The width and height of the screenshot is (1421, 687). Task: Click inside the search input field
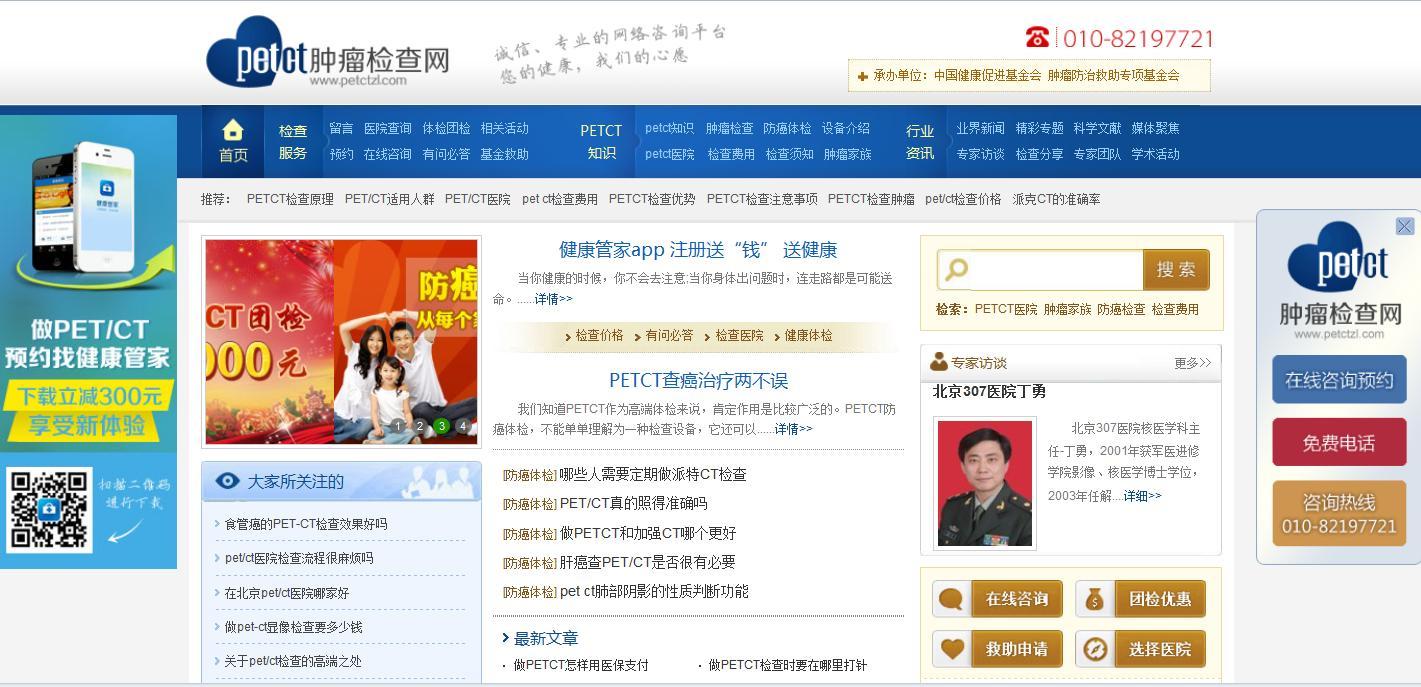point(1055,270)
